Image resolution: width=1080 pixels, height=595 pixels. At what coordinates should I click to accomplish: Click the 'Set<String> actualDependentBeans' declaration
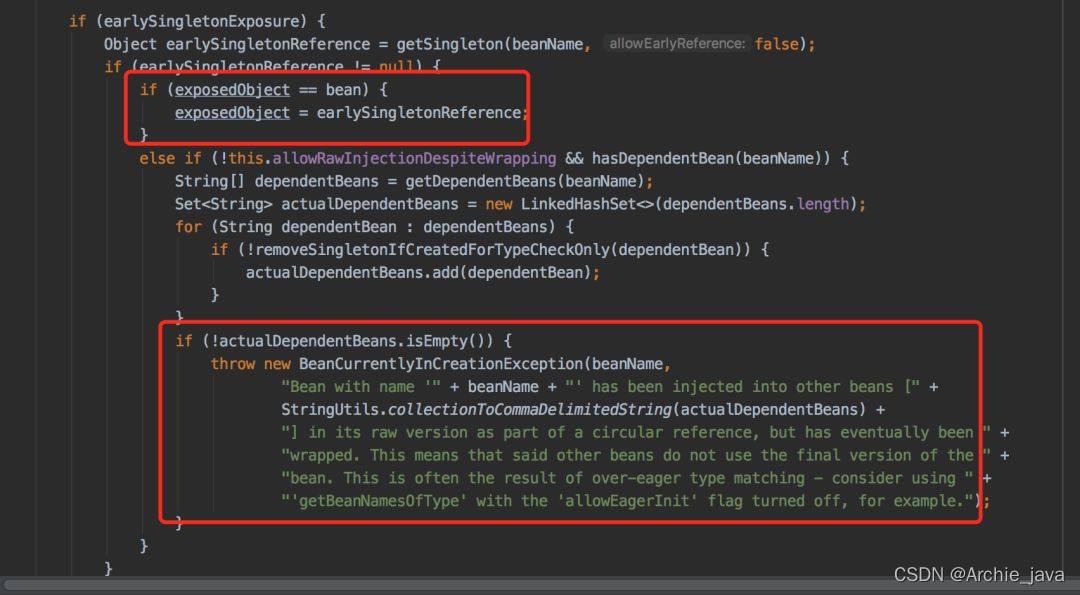[316, 204]
